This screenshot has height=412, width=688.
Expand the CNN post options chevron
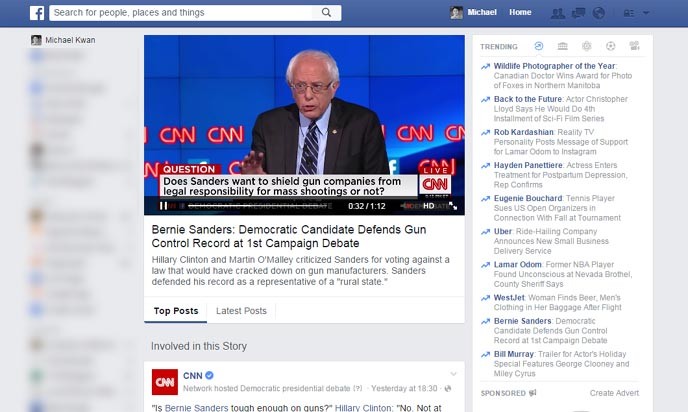pyautogui.click(x=453, y=374)
